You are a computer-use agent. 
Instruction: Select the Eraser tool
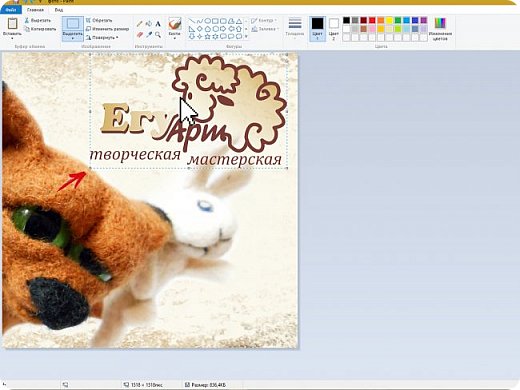coord(140,34)
